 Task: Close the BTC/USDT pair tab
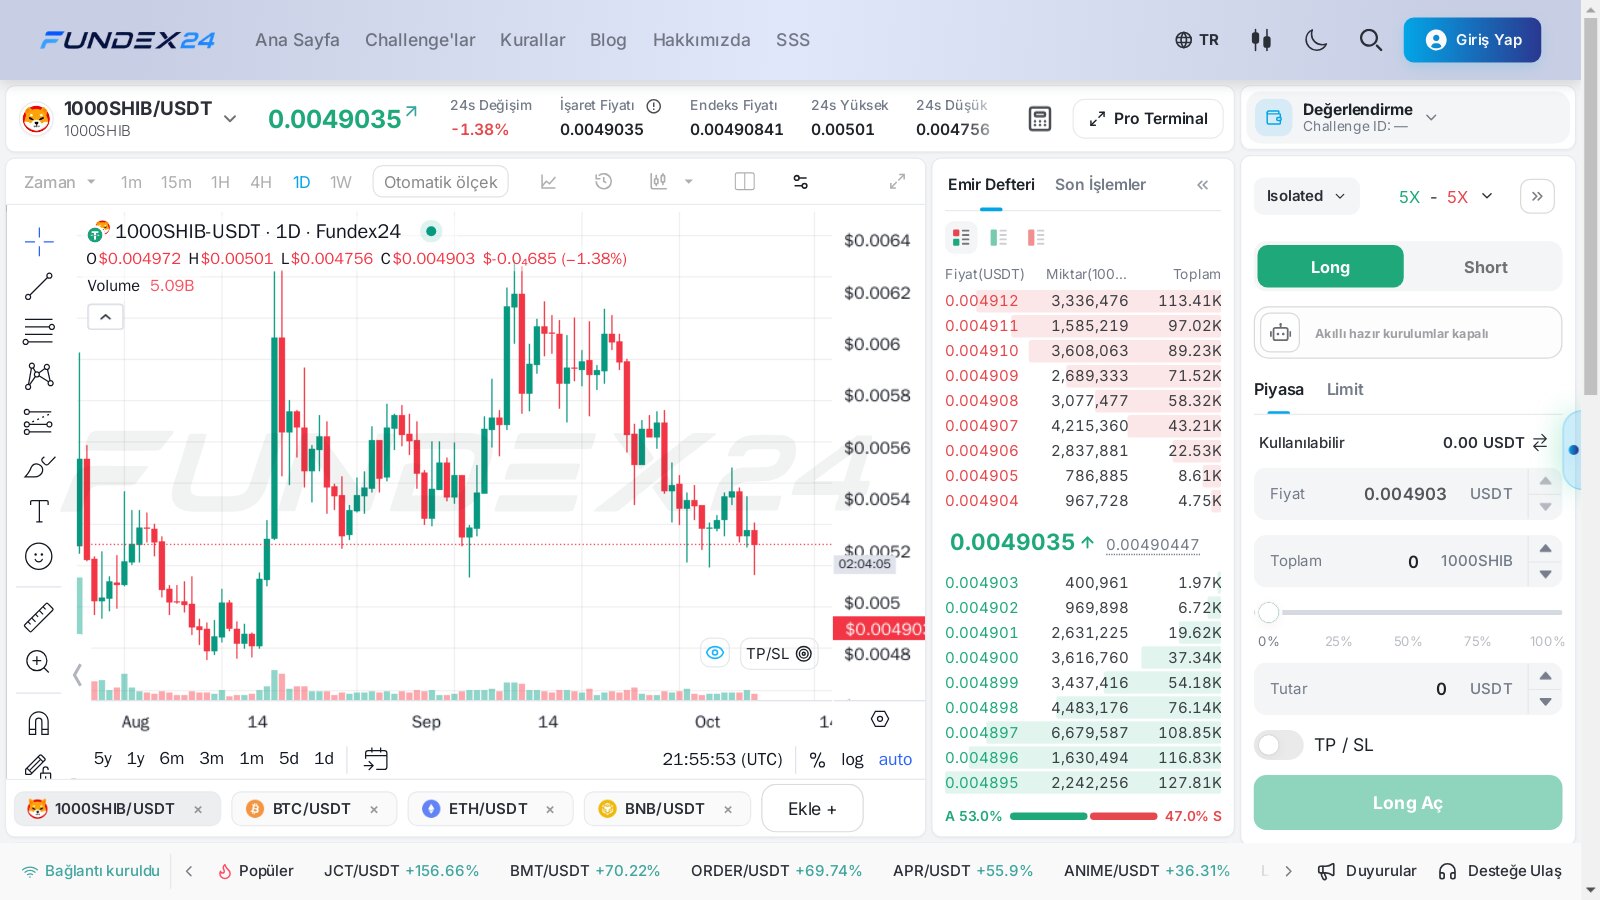[x=374, y=810]
